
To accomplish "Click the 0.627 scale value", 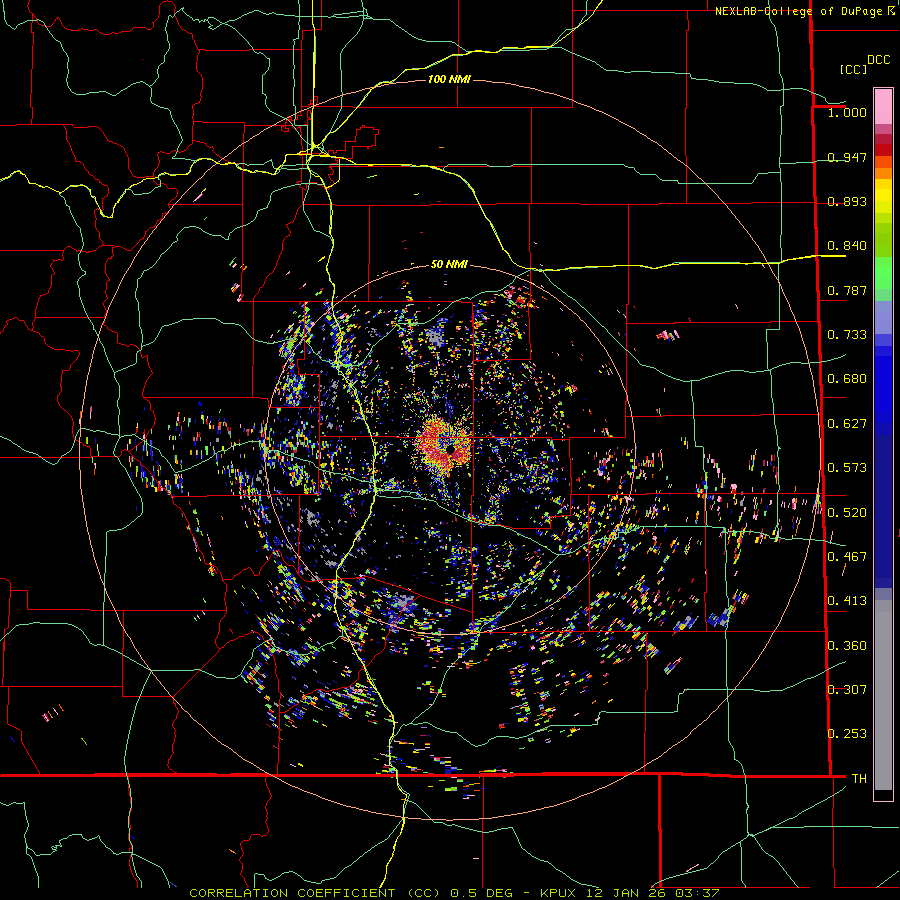I will point(847,424).
